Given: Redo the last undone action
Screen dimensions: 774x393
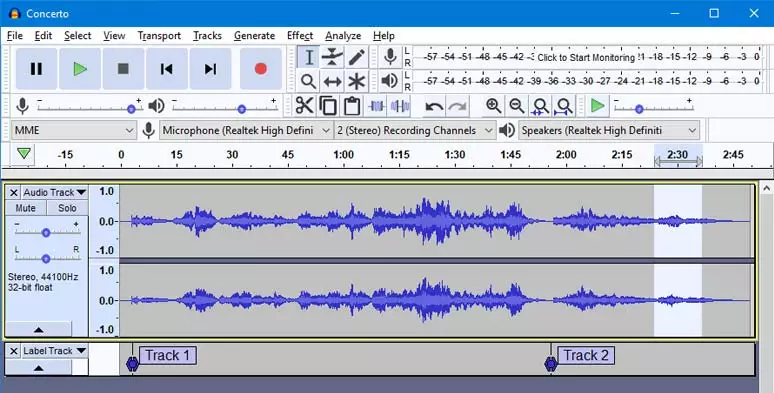Looking at the screenshot, I should point(458,106).
